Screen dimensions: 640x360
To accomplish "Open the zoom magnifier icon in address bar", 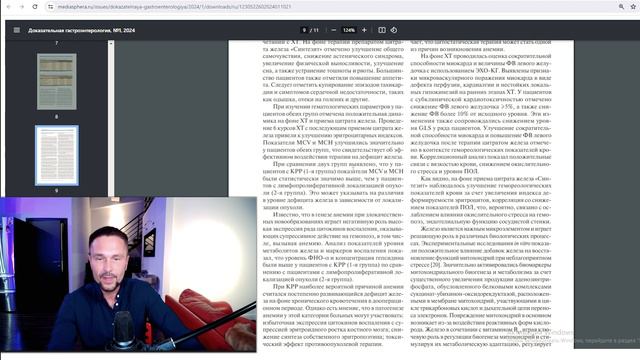I will [621, 7].
